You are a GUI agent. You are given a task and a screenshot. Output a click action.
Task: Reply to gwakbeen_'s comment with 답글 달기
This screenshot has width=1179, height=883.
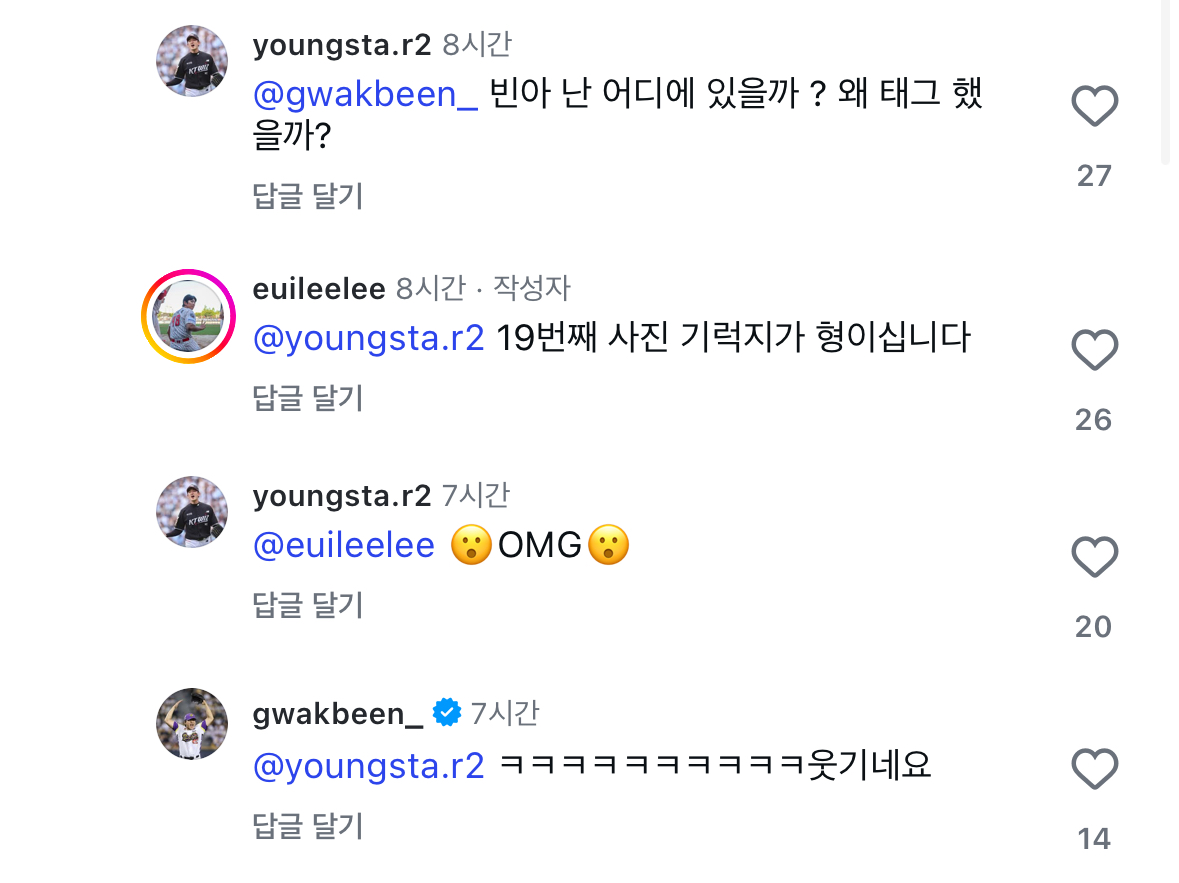coord(308,826)
